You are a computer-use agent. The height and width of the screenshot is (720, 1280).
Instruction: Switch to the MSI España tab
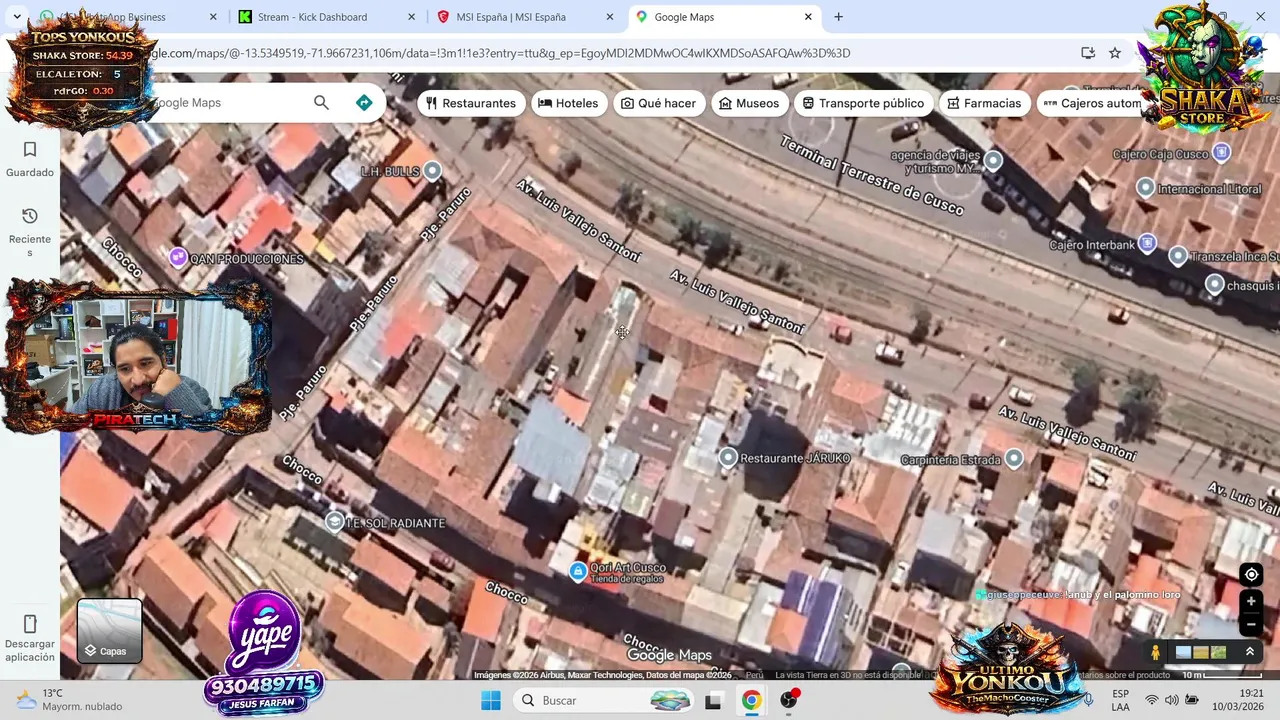click(523, 17)
